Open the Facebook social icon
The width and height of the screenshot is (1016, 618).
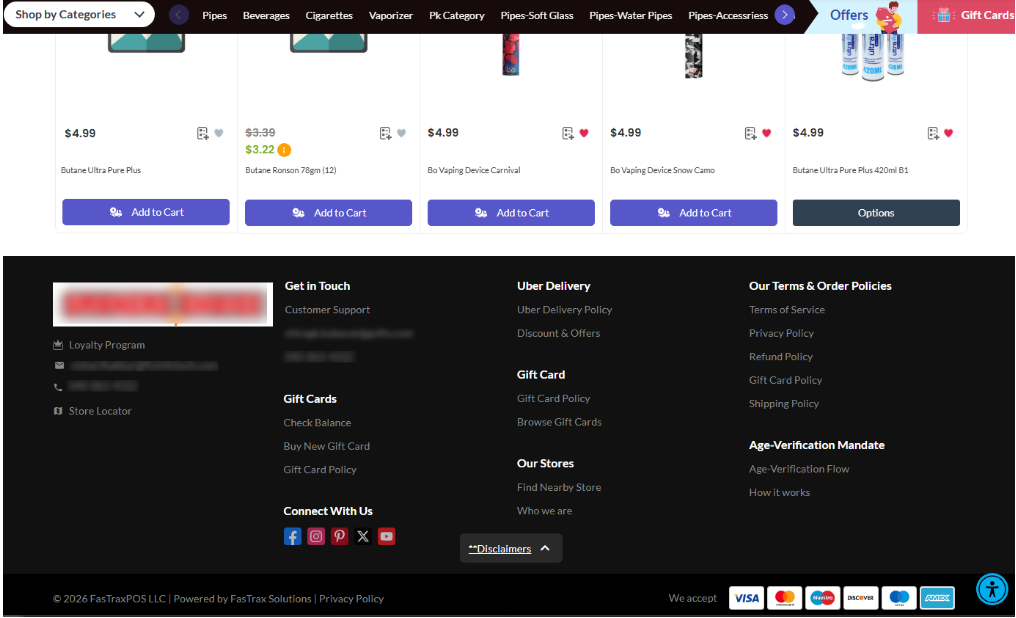(x=292, y=536)
